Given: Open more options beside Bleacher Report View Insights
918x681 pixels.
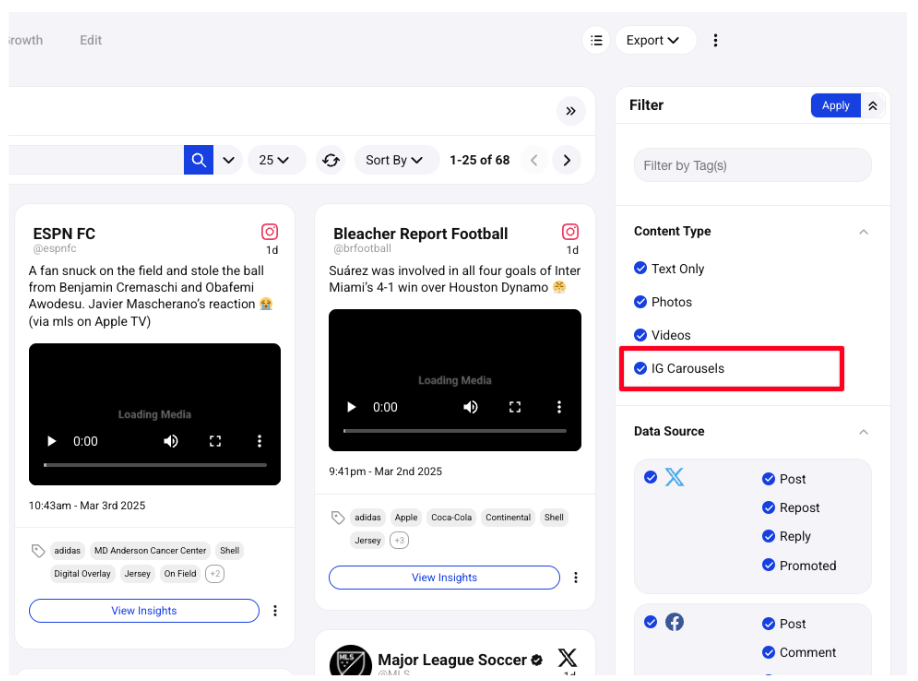Looking at the screenshot, I should (576, 577).
